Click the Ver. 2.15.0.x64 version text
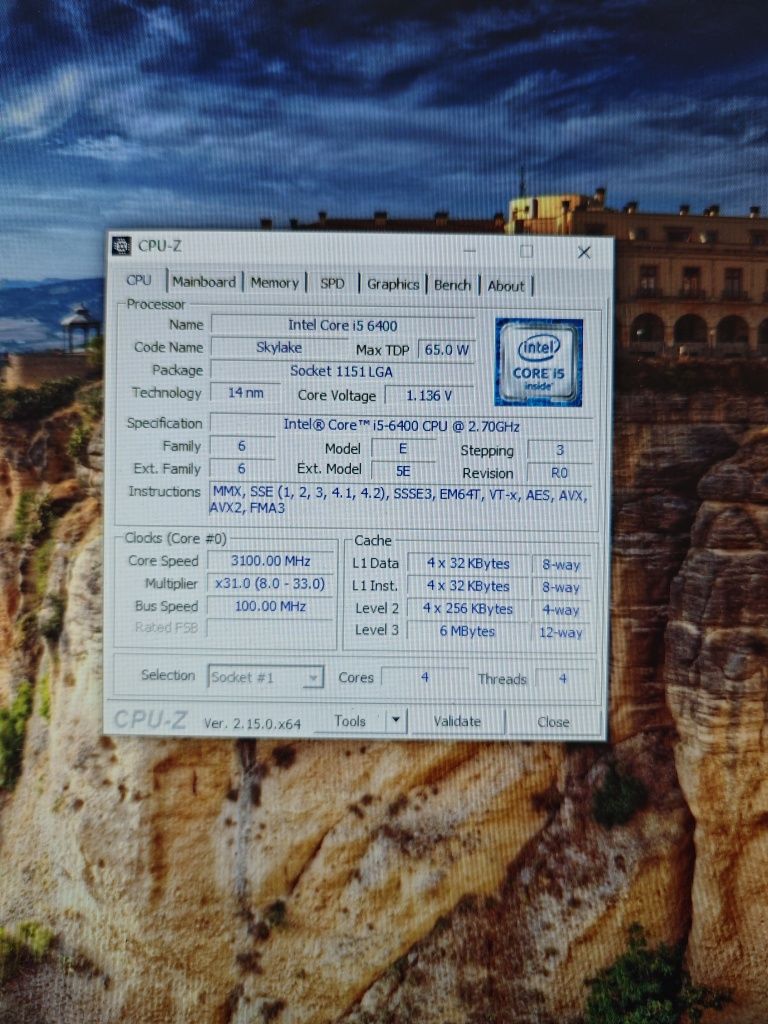The width and height of the screenshot is (768, 1024). (252, 724)
